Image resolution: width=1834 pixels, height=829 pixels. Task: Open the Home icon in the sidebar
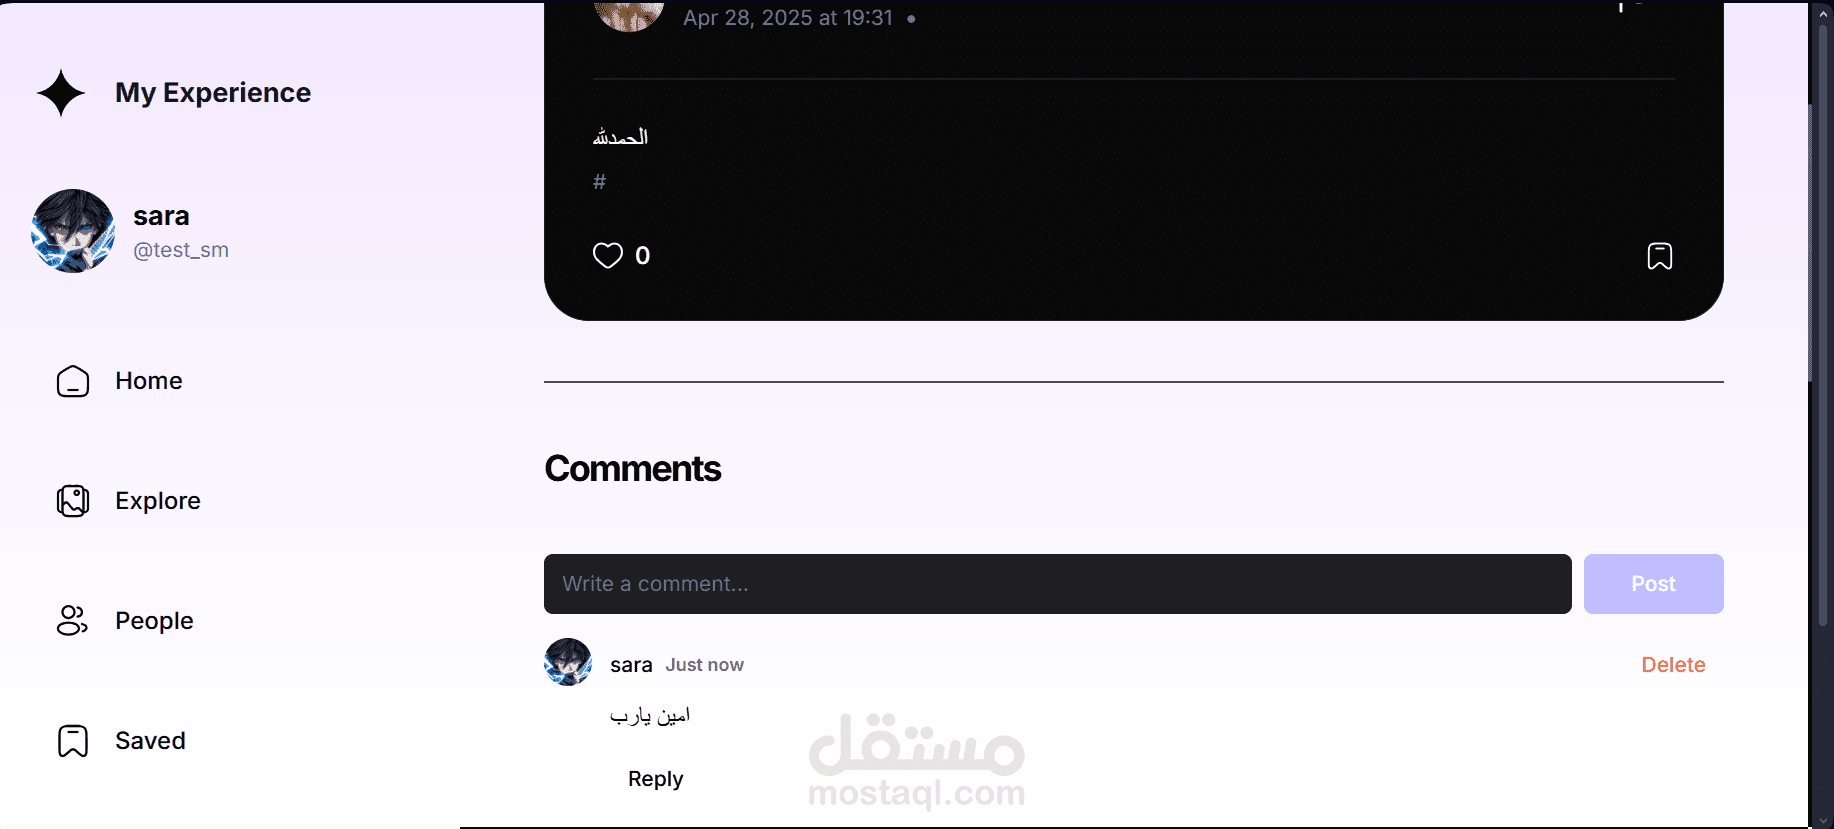(x=73, y=381)
